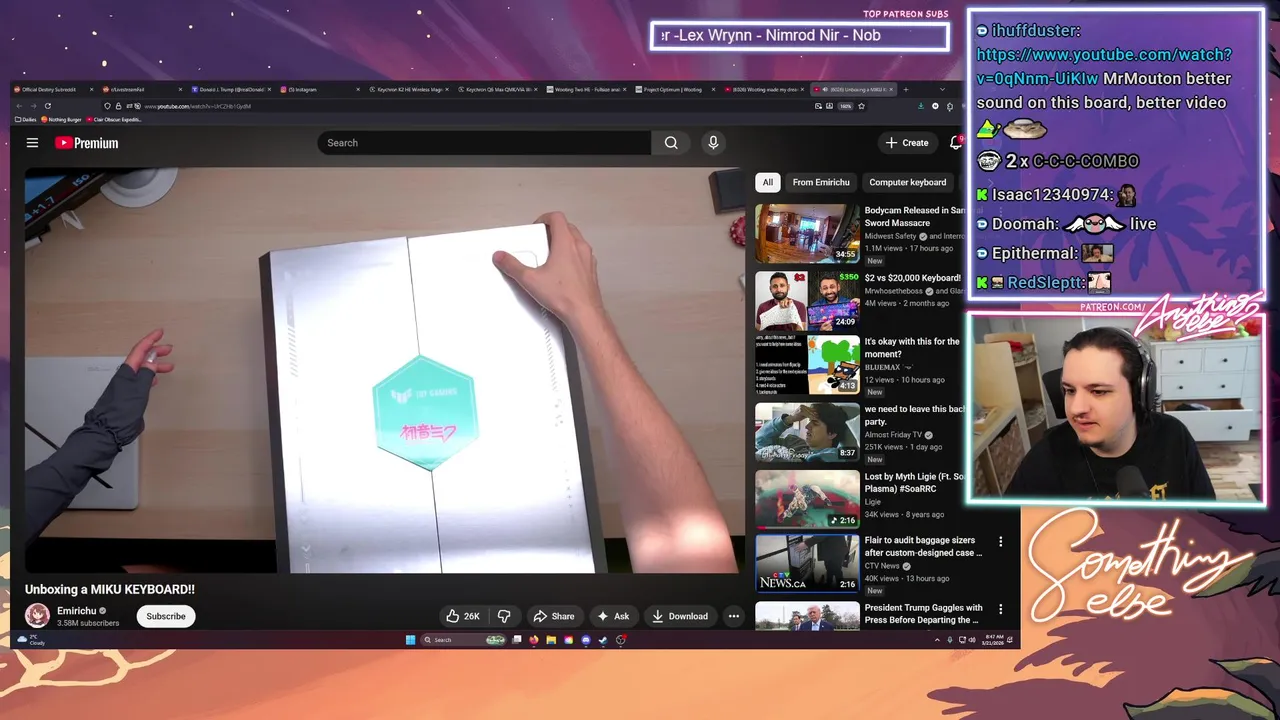
Task: Open Emirichu channel avatar
Action: pyautogui.click(x=37, y=616)
